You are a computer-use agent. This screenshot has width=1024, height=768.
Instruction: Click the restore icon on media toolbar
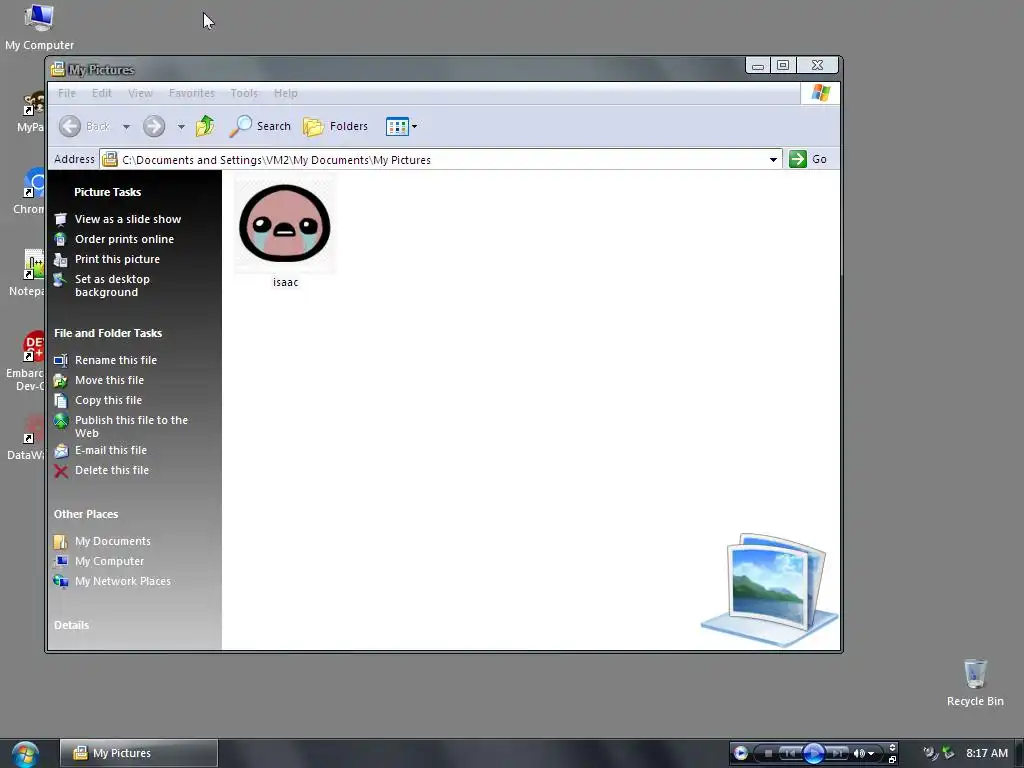tap(893, 759)
